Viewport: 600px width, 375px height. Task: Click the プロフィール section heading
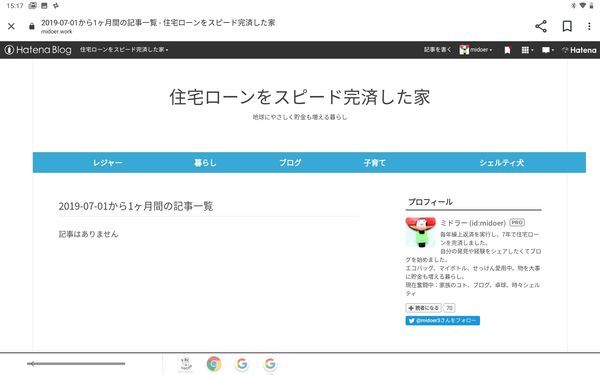(x=430, y=202)
